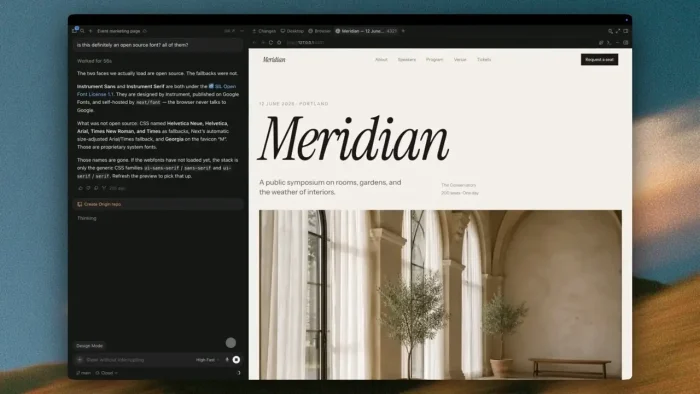Click the magnifier icon at the top right
The height and width of the screenshot is (394, 700).
610,31
